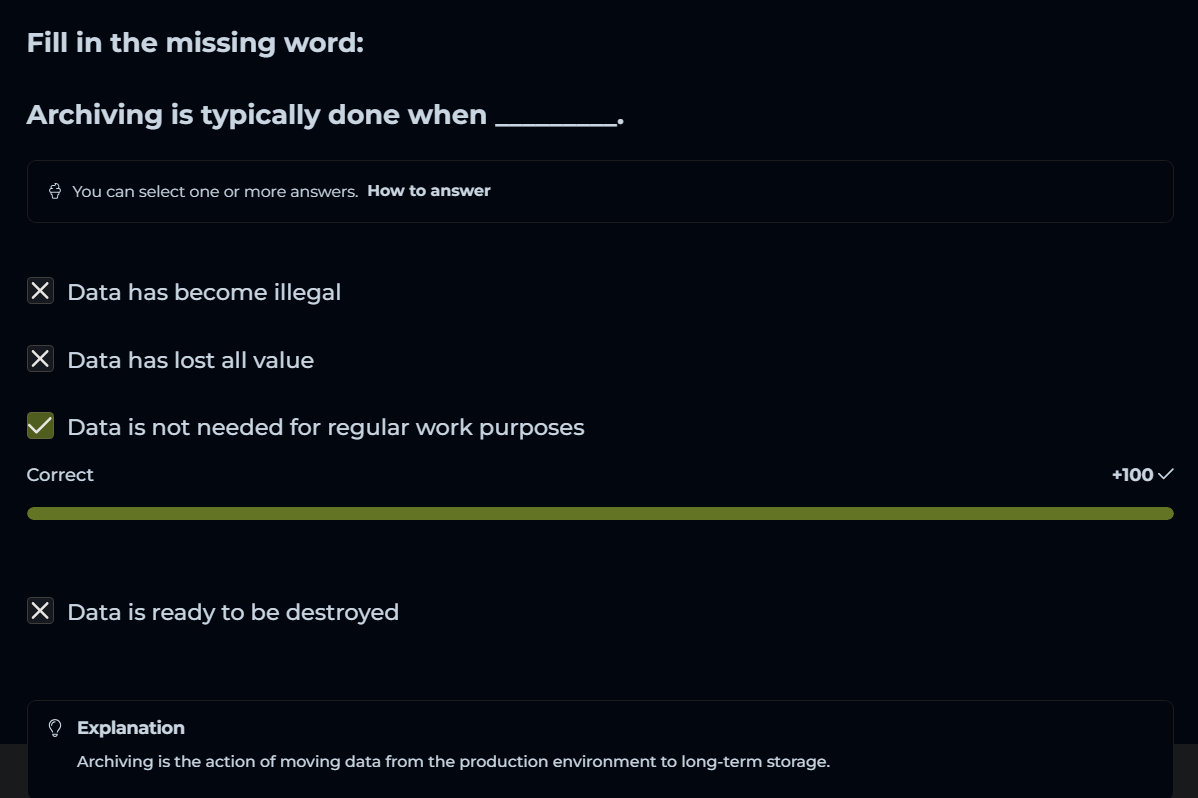The image size is (1198, 798).
Task: Uncheck the green "Data is not needed" checkbox
Action: coord(40,427)
